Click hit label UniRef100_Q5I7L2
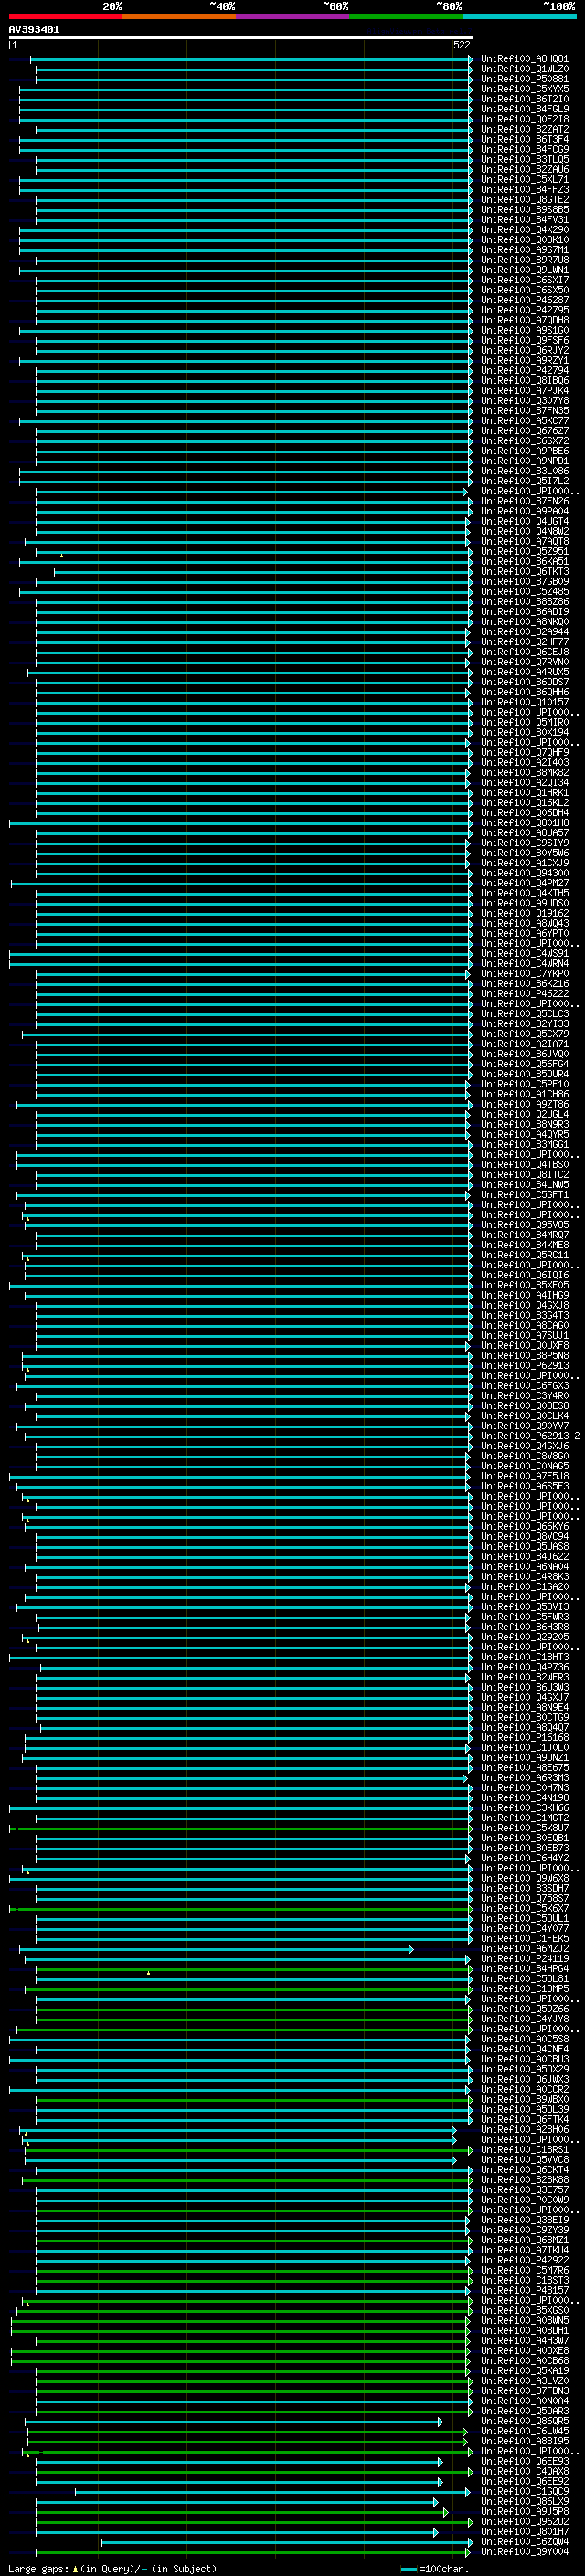The image size is (585, 2576). (x=525, y=481)
